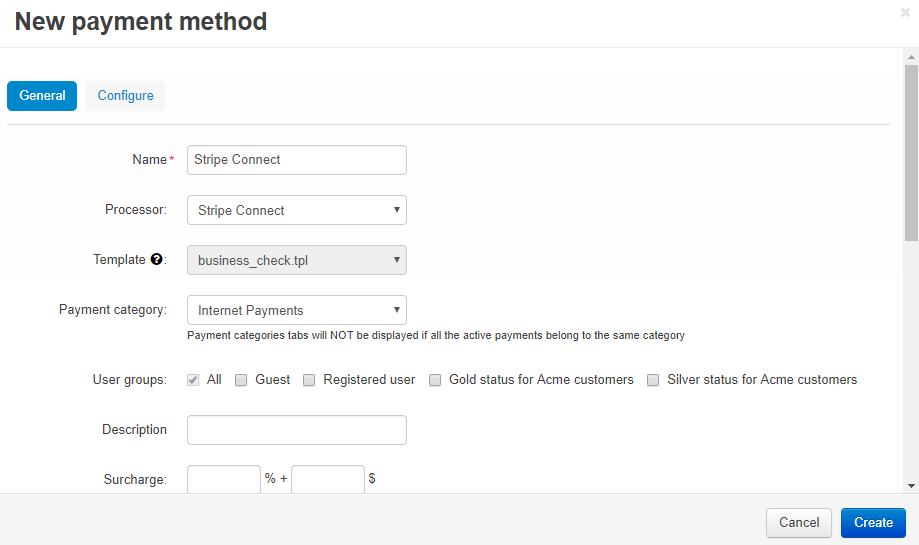This screenshot has height=545, width=919.
Task: Tick Silver status for Acme customers
Action: coord(653,380)
